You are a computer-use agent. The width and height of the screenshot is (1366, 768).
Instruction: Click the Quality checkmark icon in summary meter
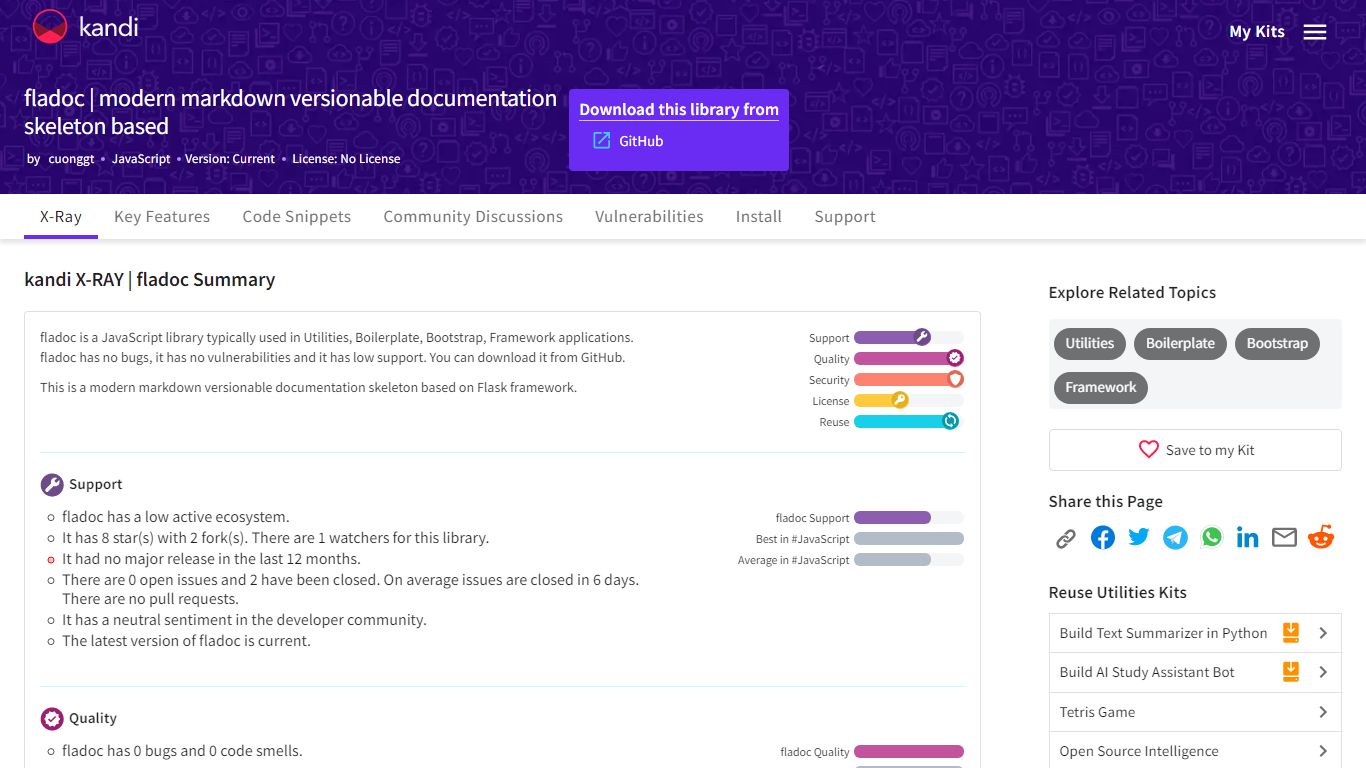(x=955, y=358)
